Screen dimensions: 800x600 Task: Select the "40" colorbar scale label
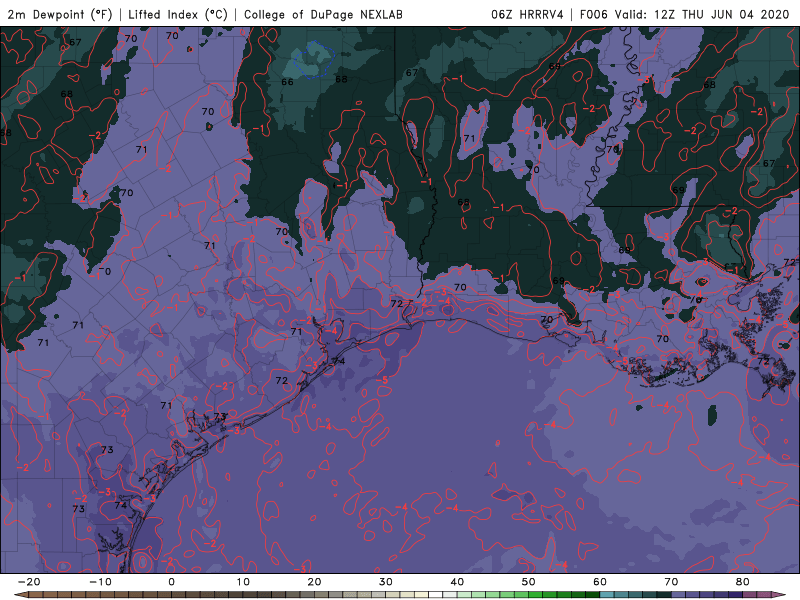click(457, 582)
